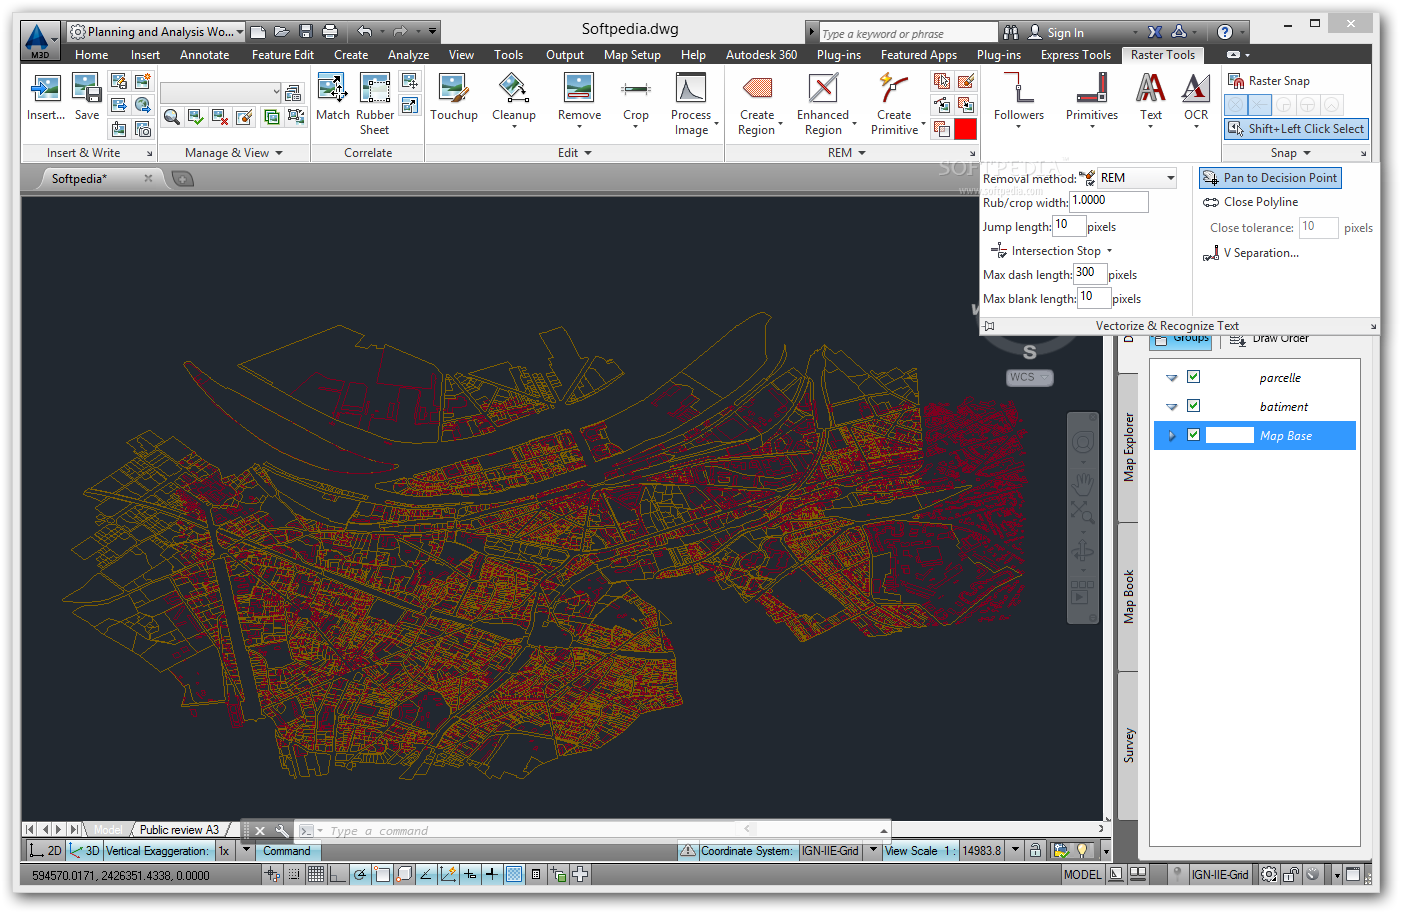
Task: Click the Max dash length input field
Action: tap(1088, 273)
